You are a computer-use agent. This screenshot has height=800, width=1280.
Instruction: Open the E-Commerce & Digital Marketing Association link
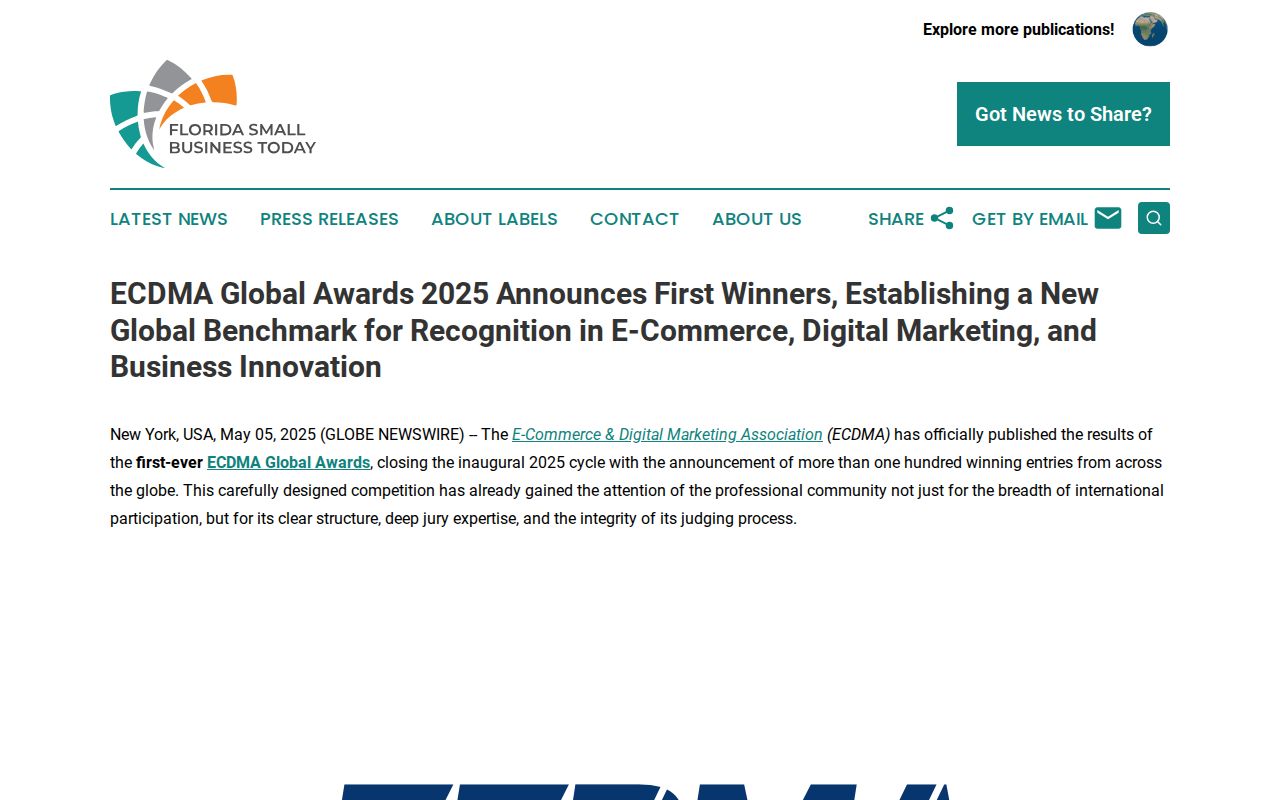pos(666,434)
